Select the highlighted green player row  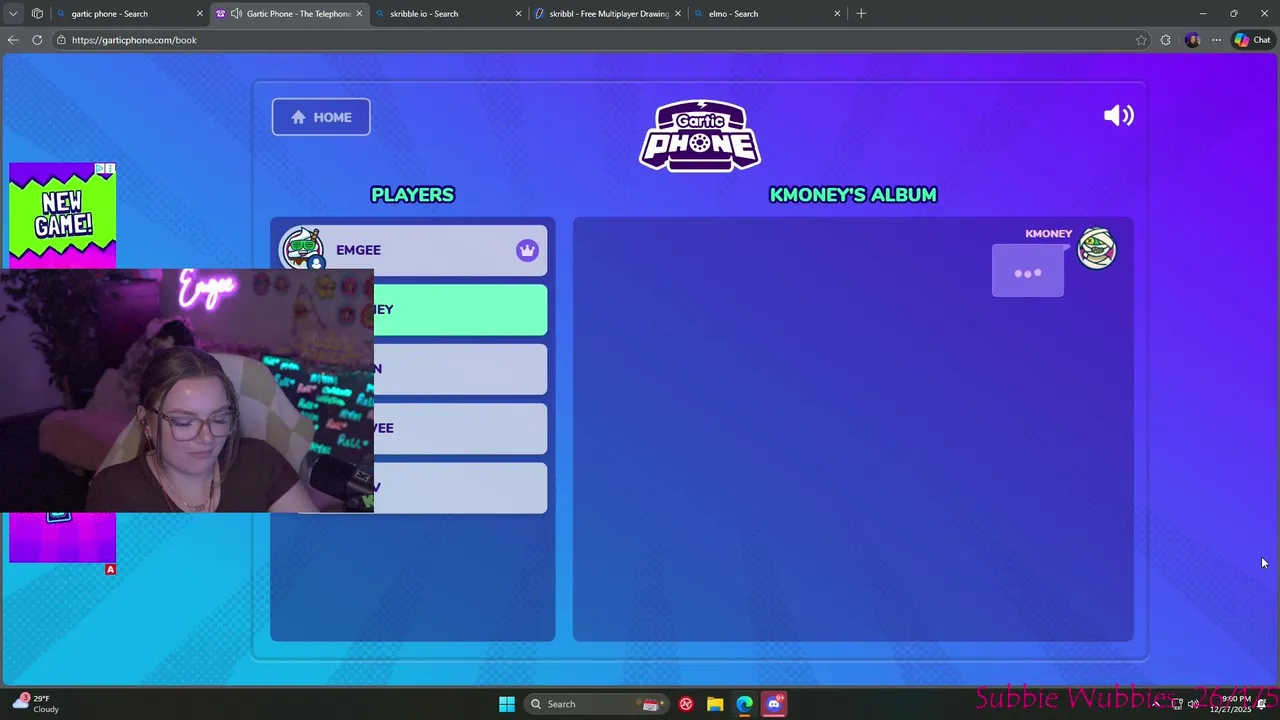point(460,310)
